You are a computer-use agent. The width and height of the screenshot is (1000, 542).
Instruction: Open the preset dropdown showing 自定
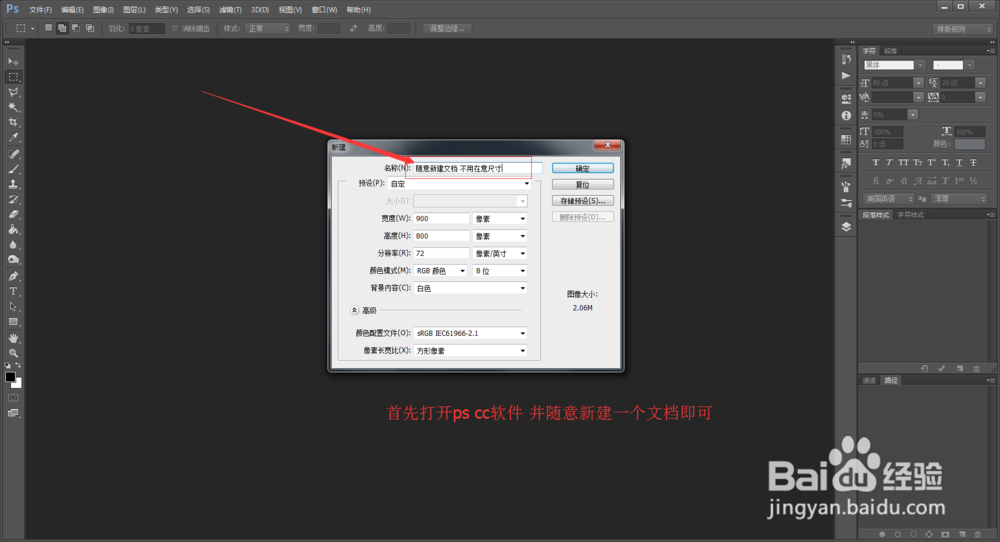[x=459, y=184]
